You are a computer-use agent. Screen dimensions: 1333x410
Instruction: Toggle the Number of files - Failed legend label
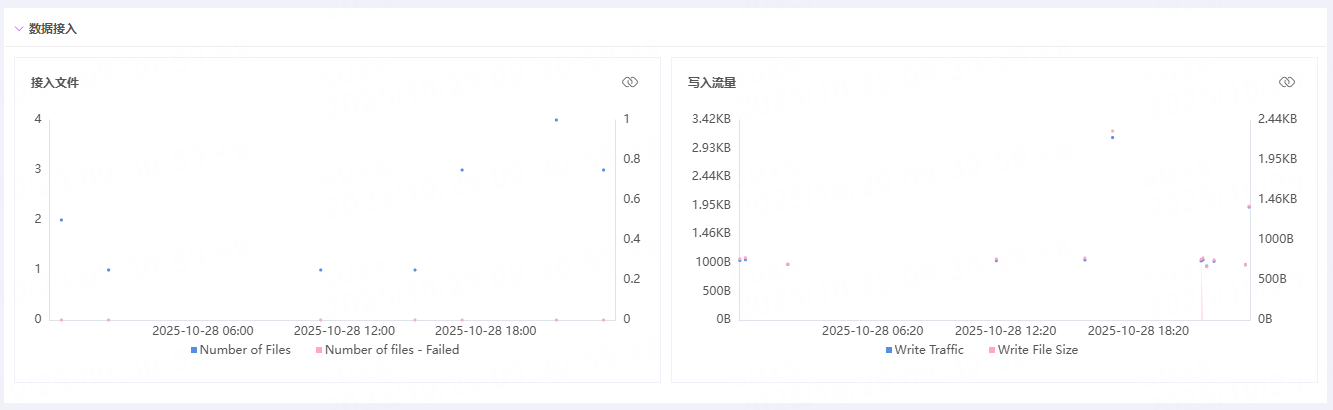click(x=392, y=350)
